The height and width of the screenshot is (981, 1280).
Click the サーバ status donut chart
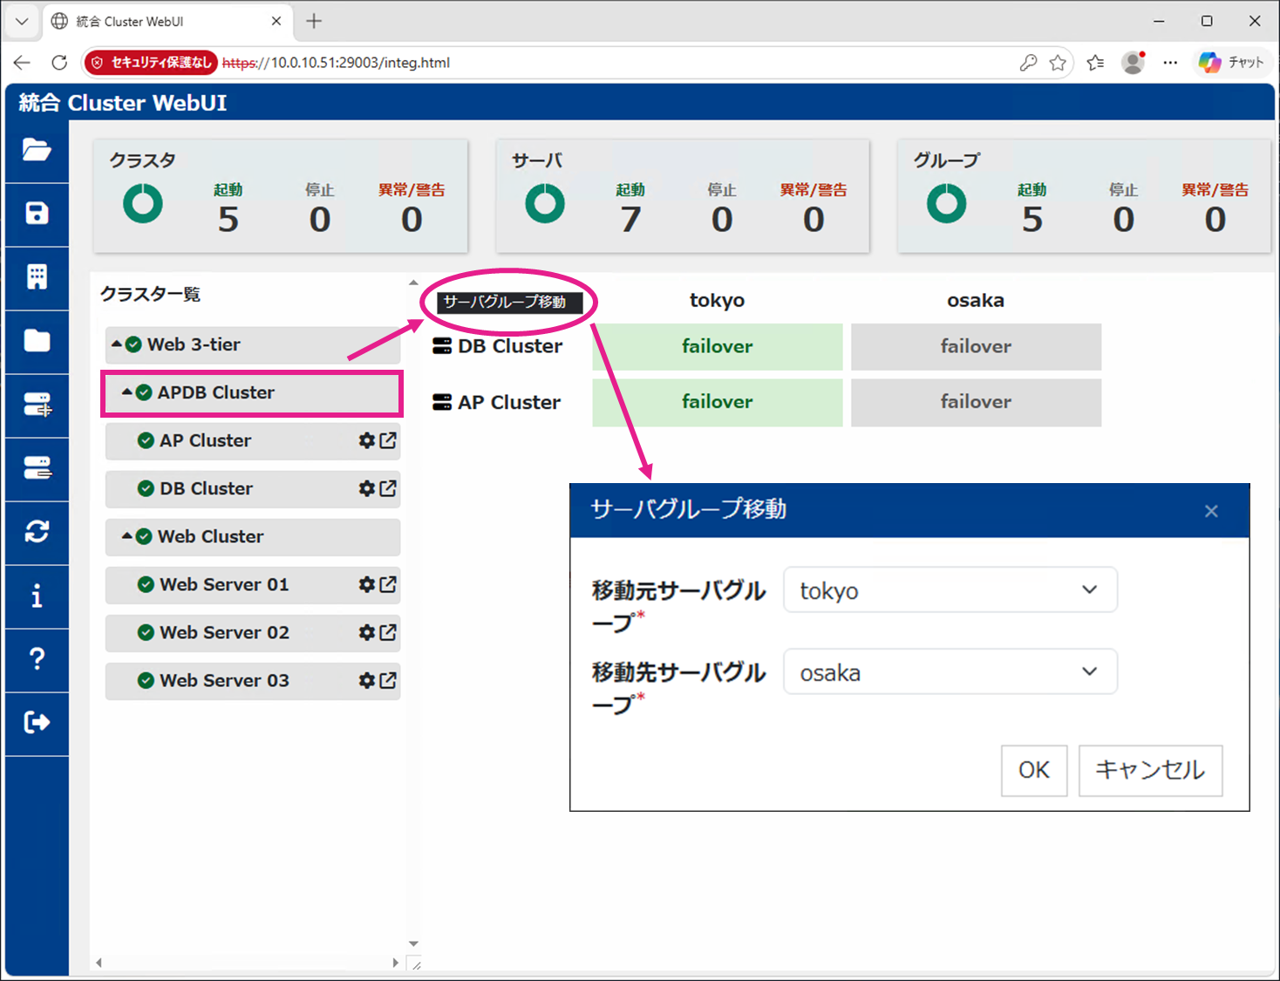pos(545,204)
